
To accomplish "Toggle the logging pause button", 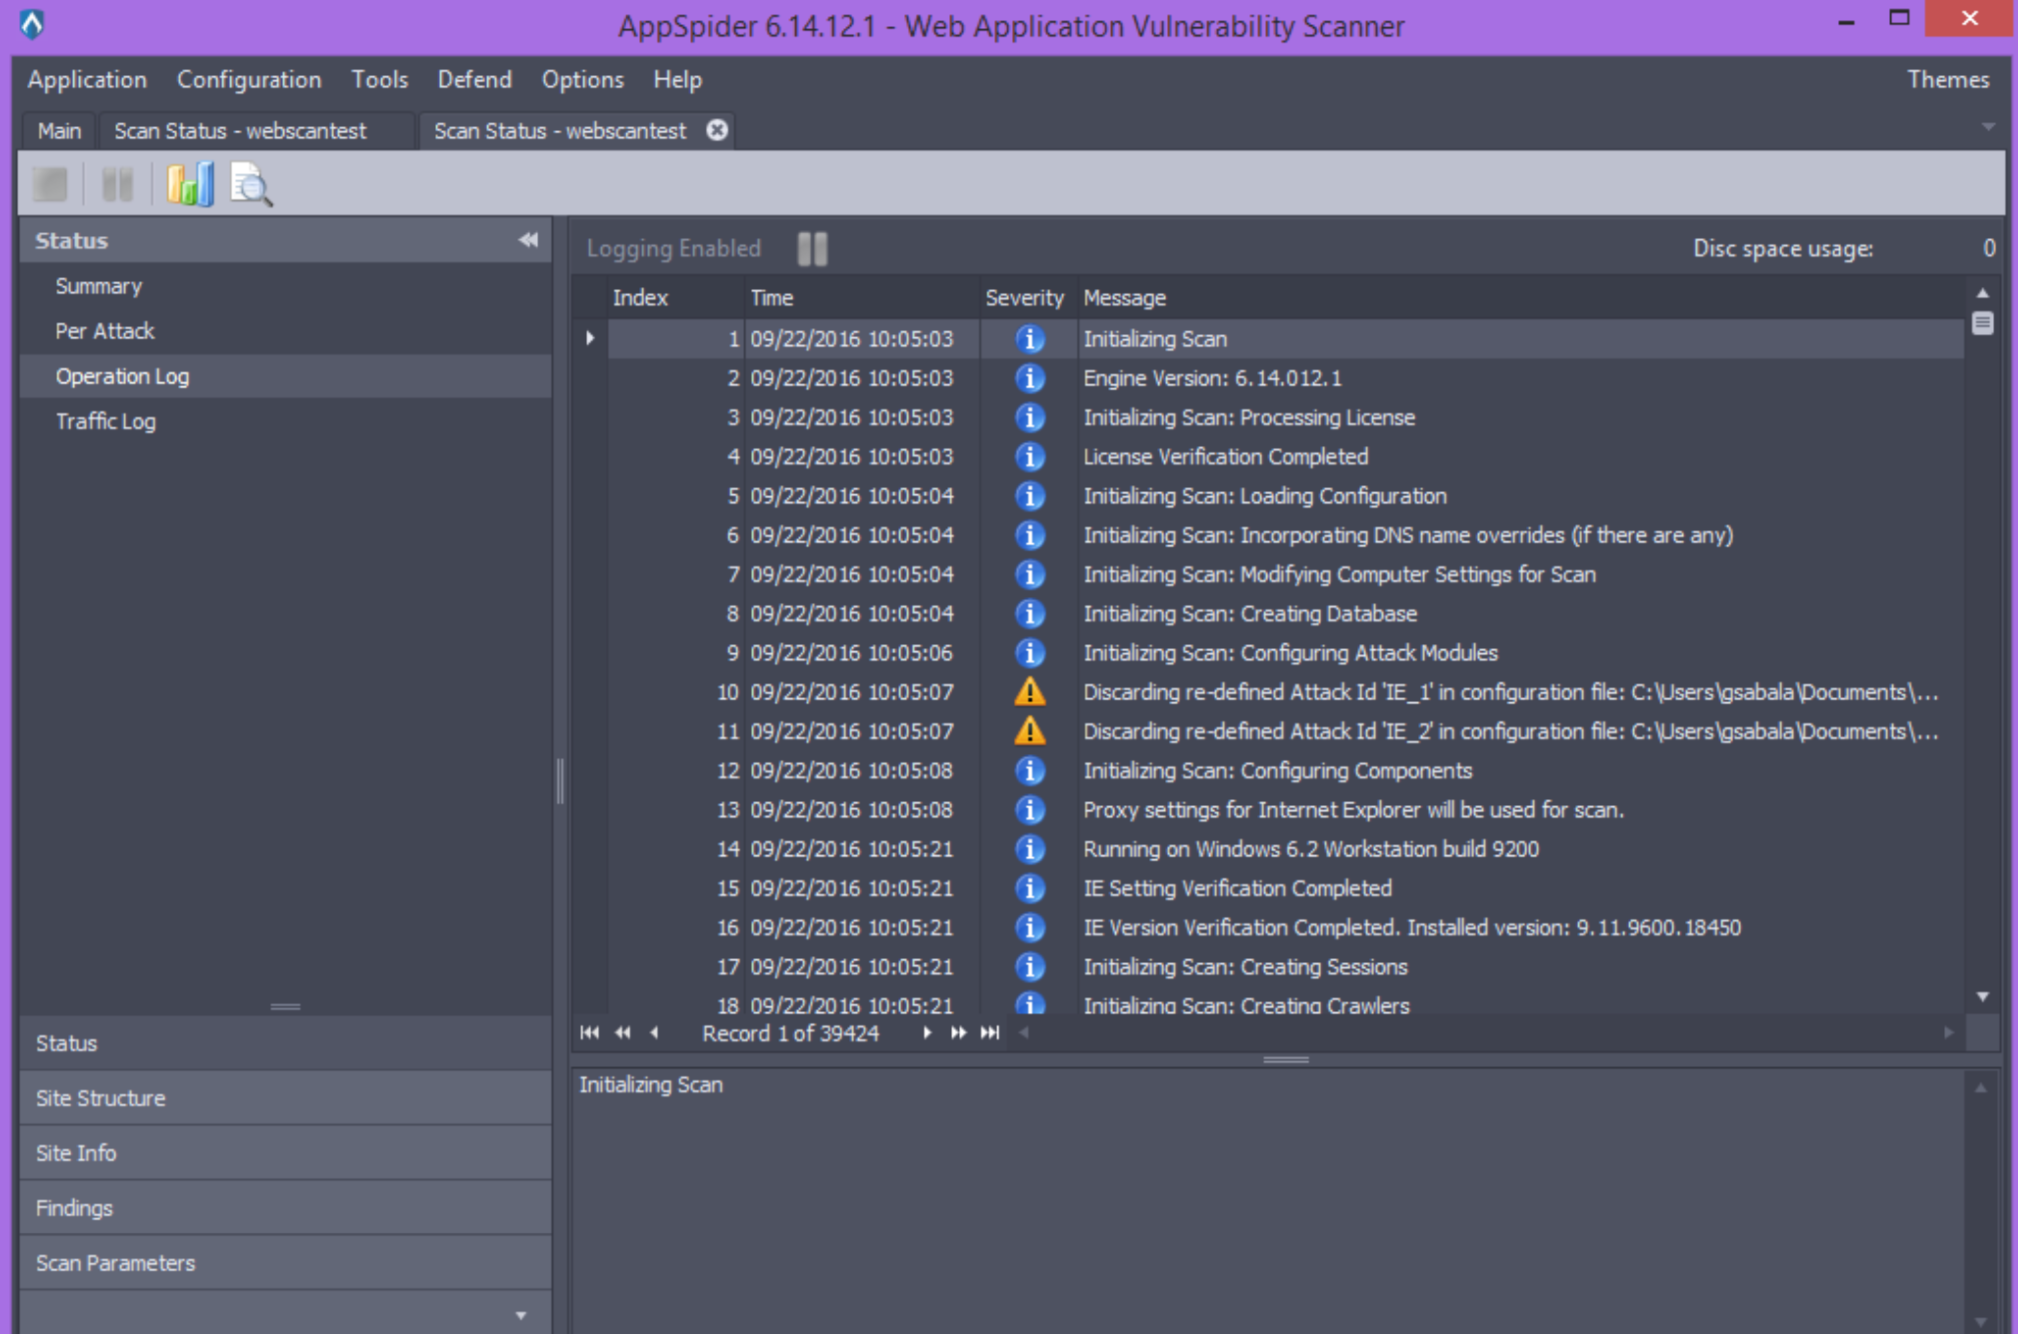I will pos(812,248).
